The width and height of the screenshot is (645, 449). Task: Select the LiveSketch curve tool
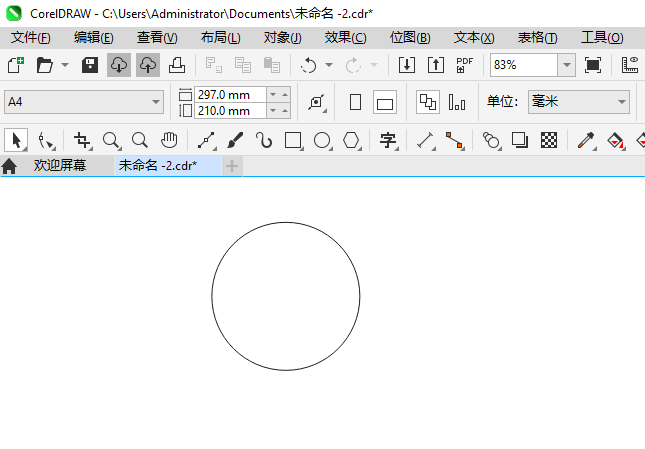click(264, 141)
